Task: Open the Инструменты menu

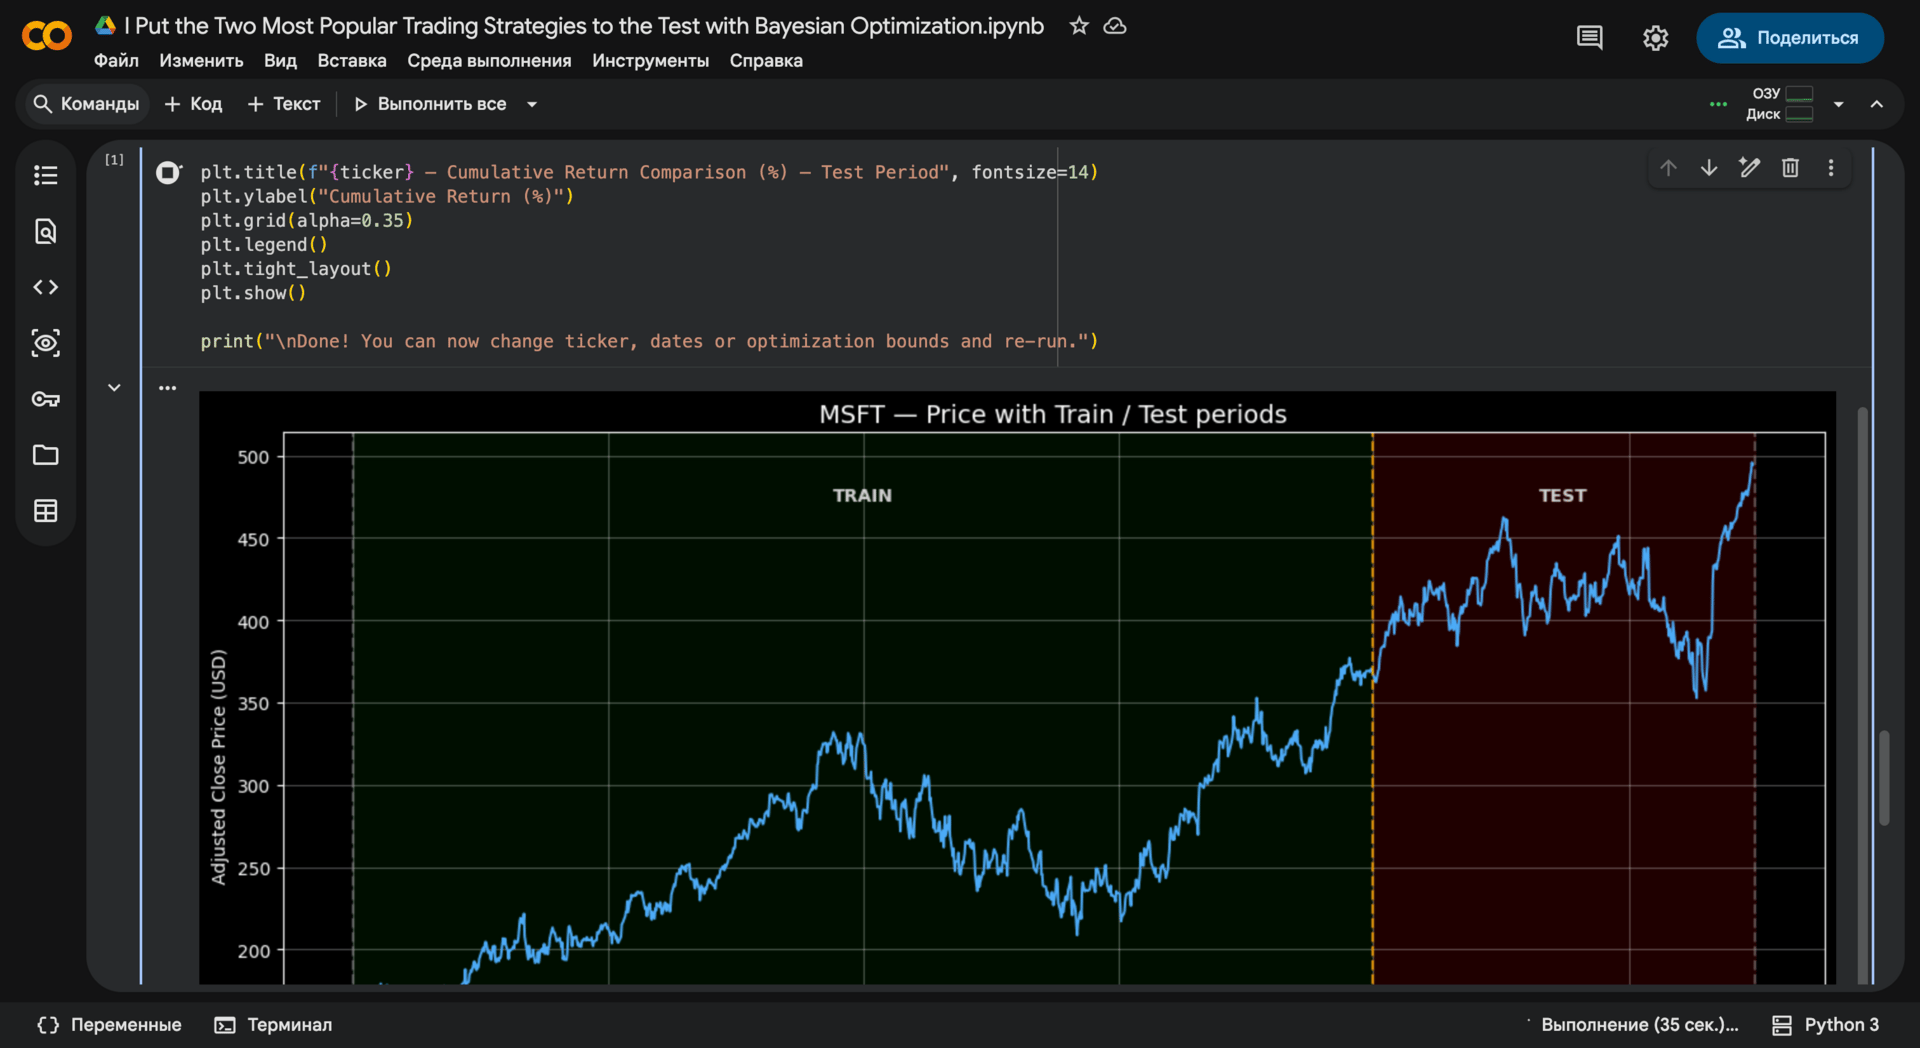Action: 650,61
